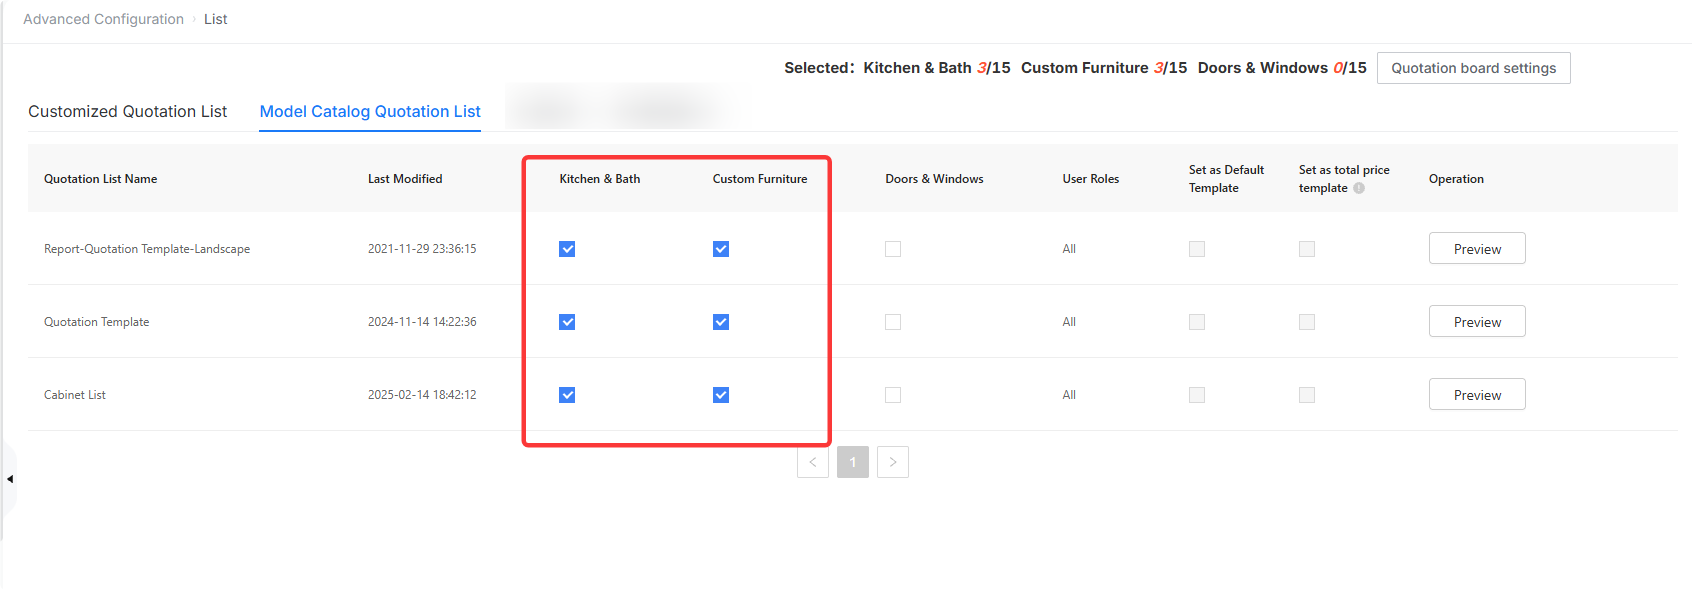Expand the collapsed side panel arrow
Viewport: 1692px width, 589px height.
[9, 479]
